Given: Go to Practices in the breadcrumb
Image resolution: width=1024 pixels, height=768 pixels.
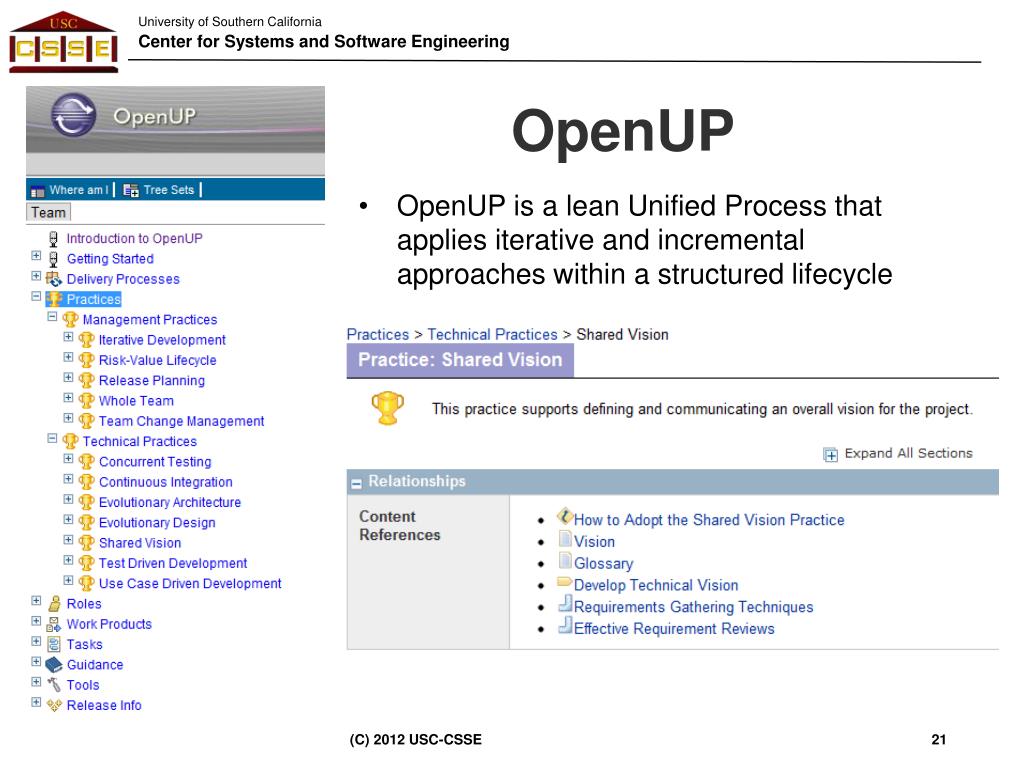Looking at the screenshot, I should [377, 334].
